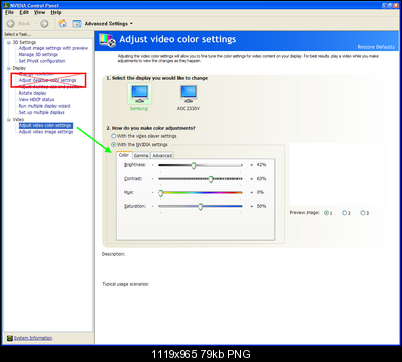Click the Hue 0% value
This screenshot has height=362, width=402.
coord(260,192)
